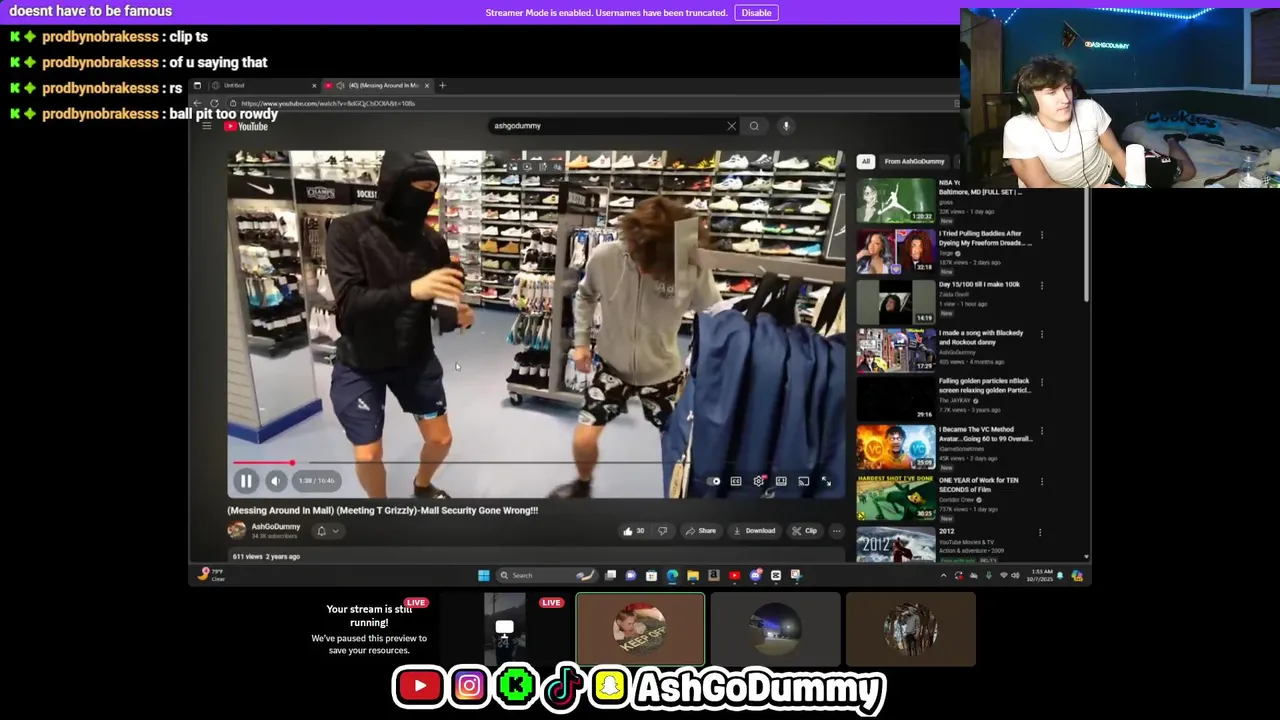Click the browser address bar URL
Screen dimensions: 1280x720
coord(327,104)
